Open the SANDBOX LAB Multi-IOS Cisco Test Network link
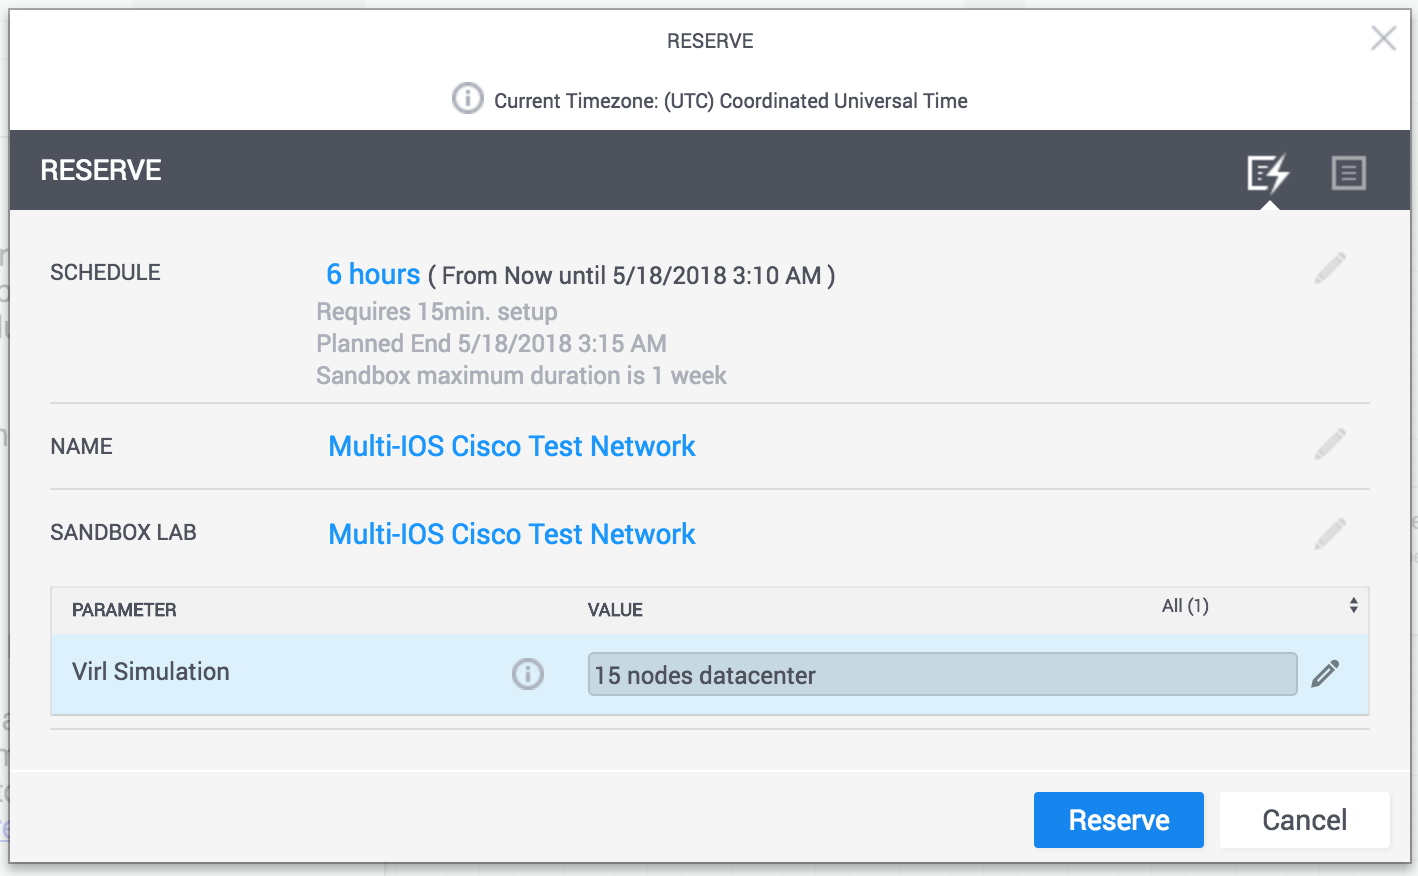Image resolution: width=1418 pixels, height=876 pixels. (512, 534)
